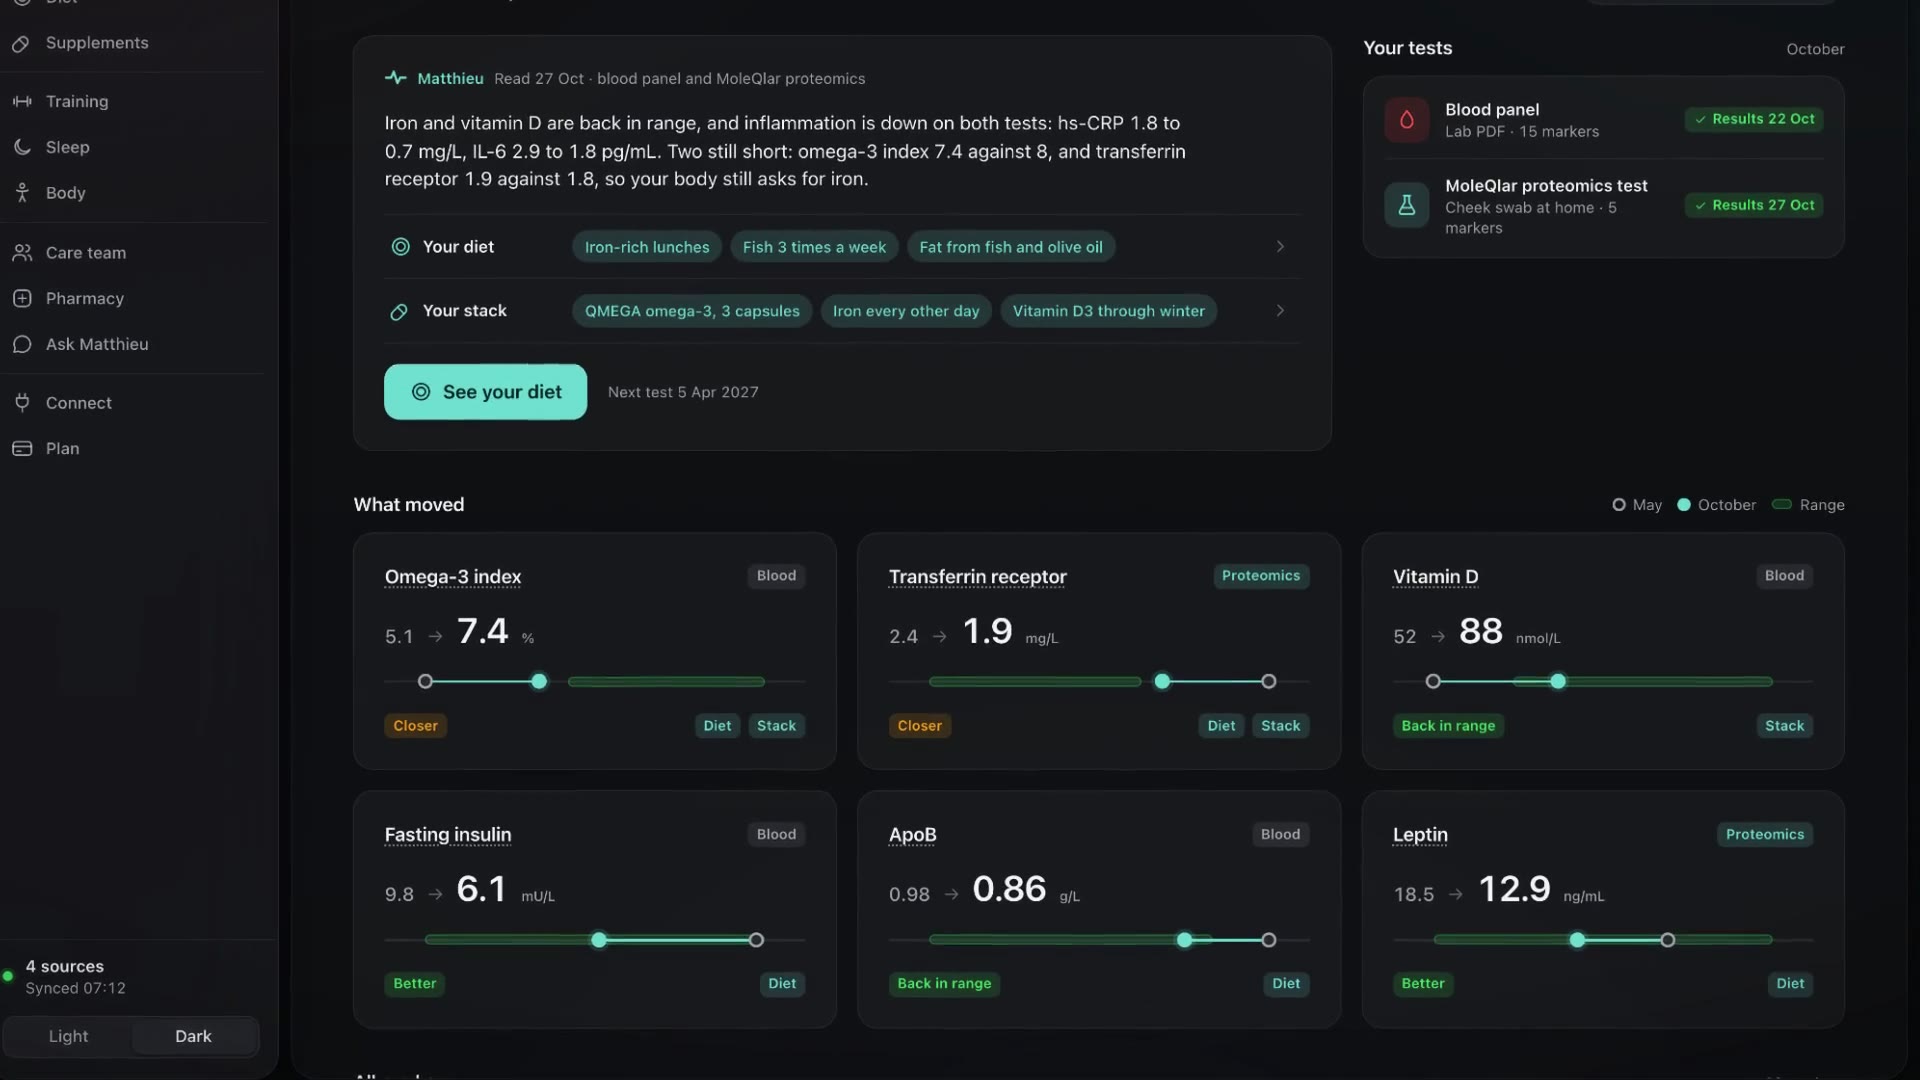Go to the Training section
Image resolution: width=1920 pixels, height=1080 pixels.
(x=77, y=101)
